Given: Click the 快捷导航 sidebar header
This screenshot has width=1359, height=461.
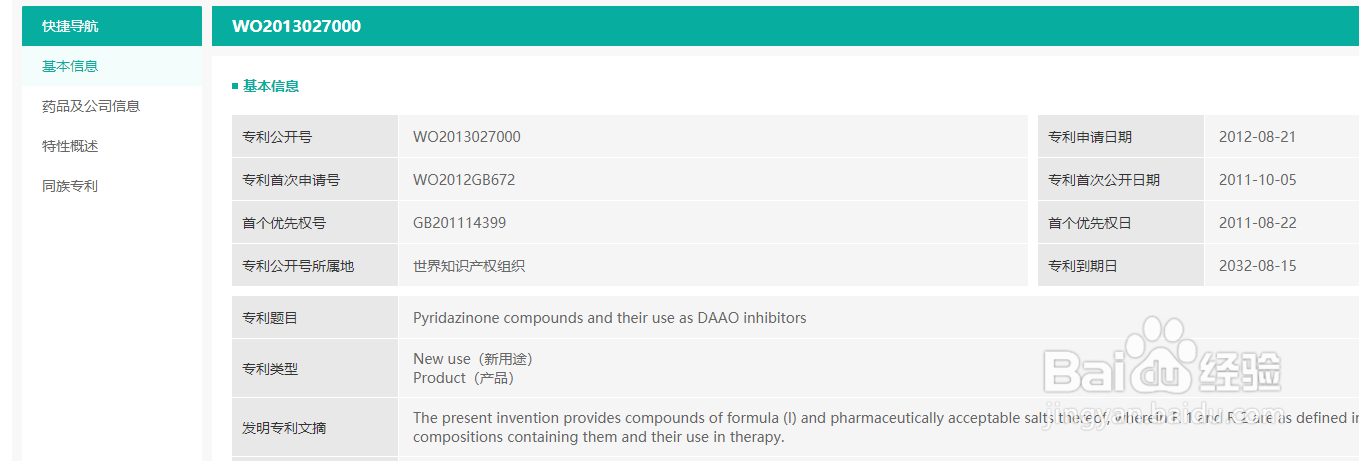Looking at the screenshot, I should pos(70,26).
